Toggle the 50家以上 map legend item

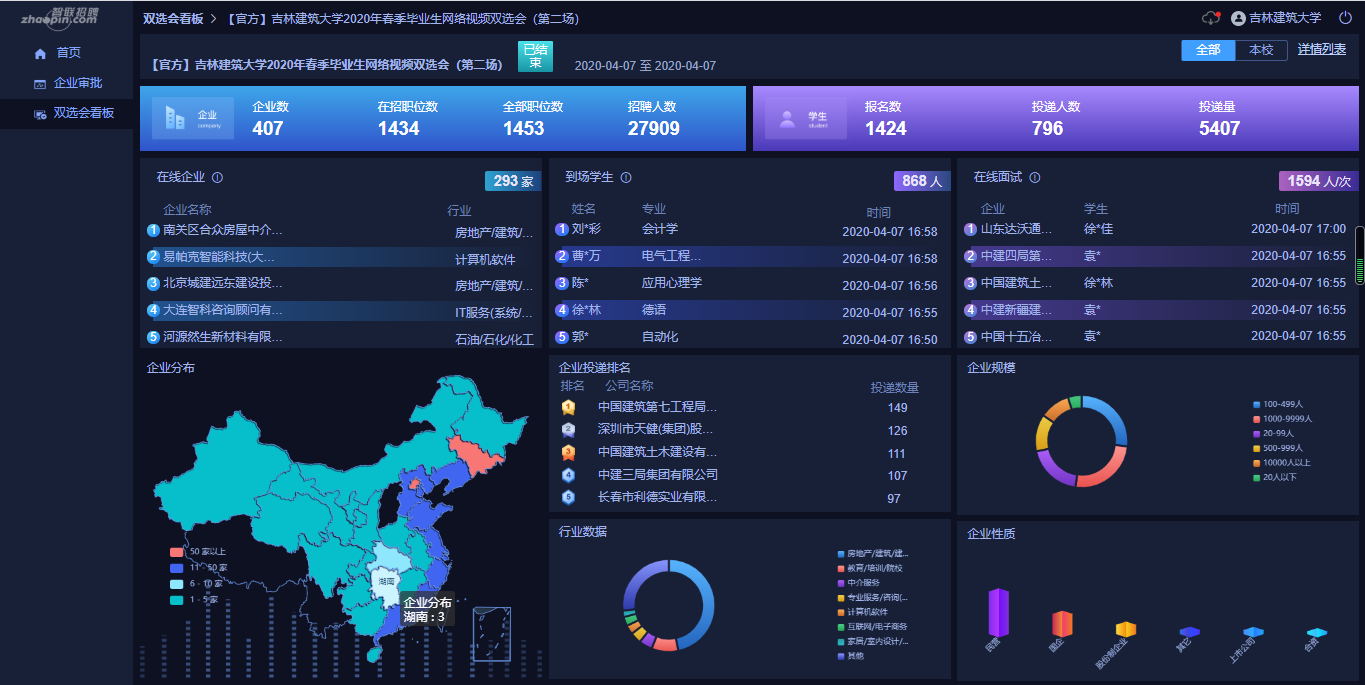coord(199,552)
